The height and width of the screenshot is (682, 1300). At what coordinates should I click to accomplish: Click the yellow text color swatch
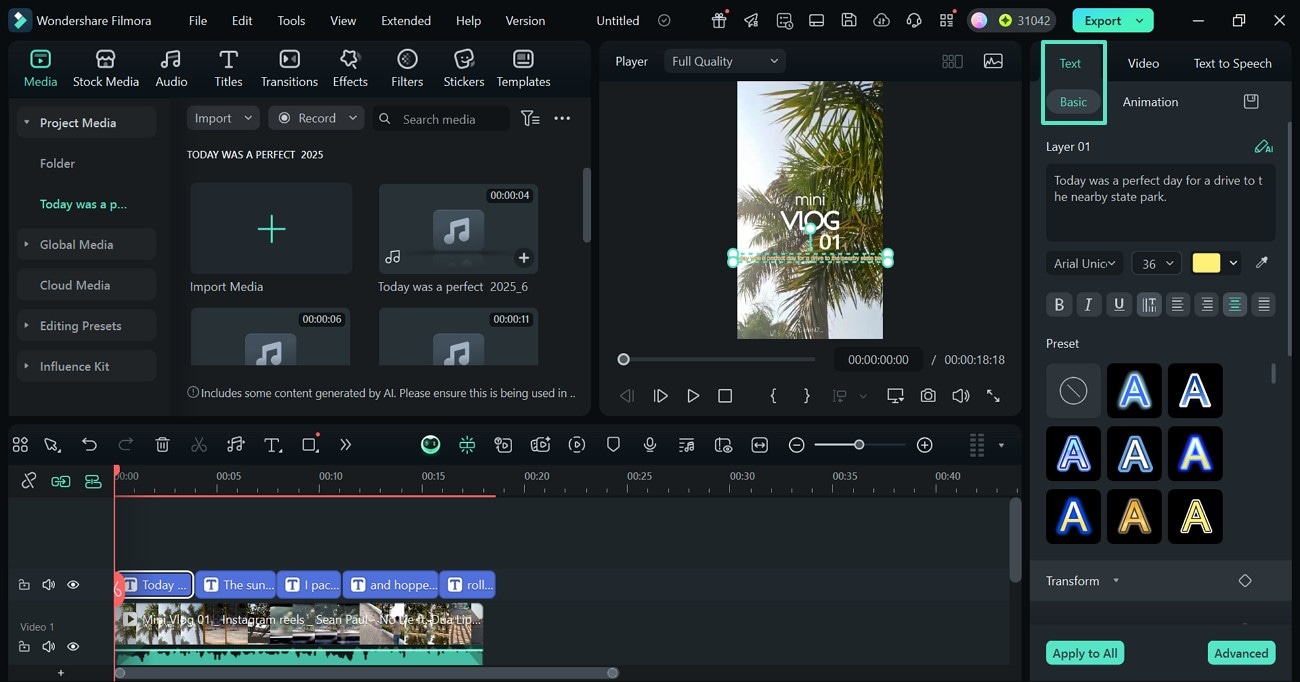pos(1206,263)
